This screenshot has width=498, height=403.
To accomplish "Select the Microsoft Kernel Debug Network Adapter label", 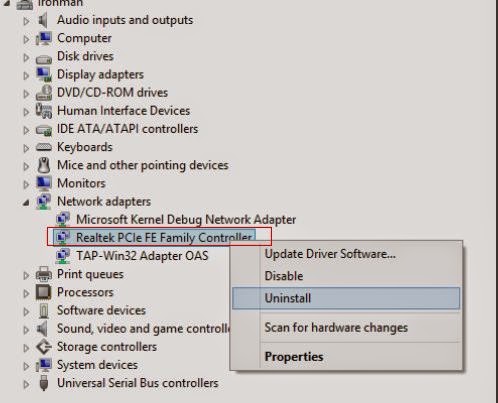I will (x=186, y=220).
